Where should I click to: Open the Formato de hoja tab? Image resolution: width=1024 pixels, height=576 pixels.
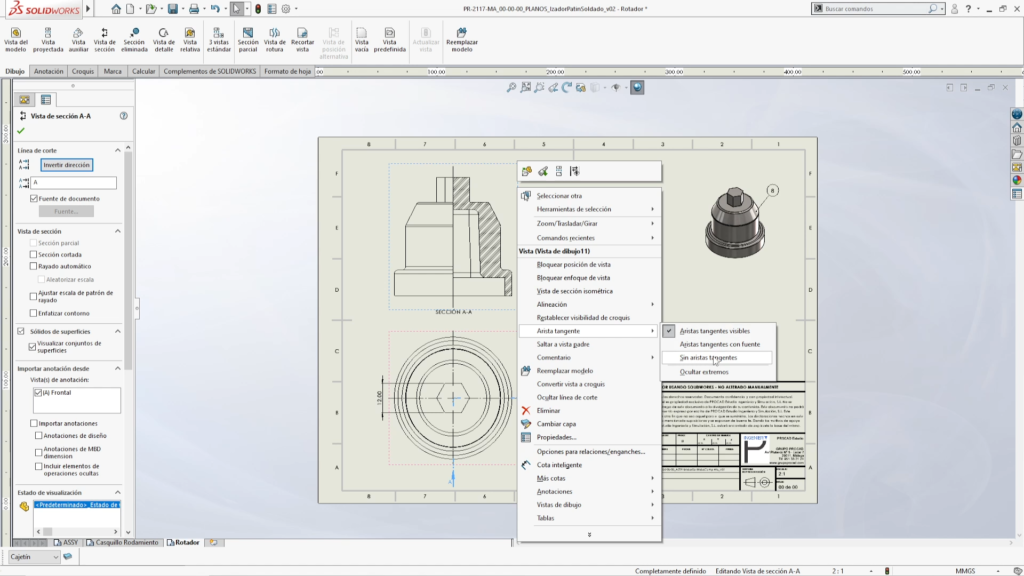287,71
